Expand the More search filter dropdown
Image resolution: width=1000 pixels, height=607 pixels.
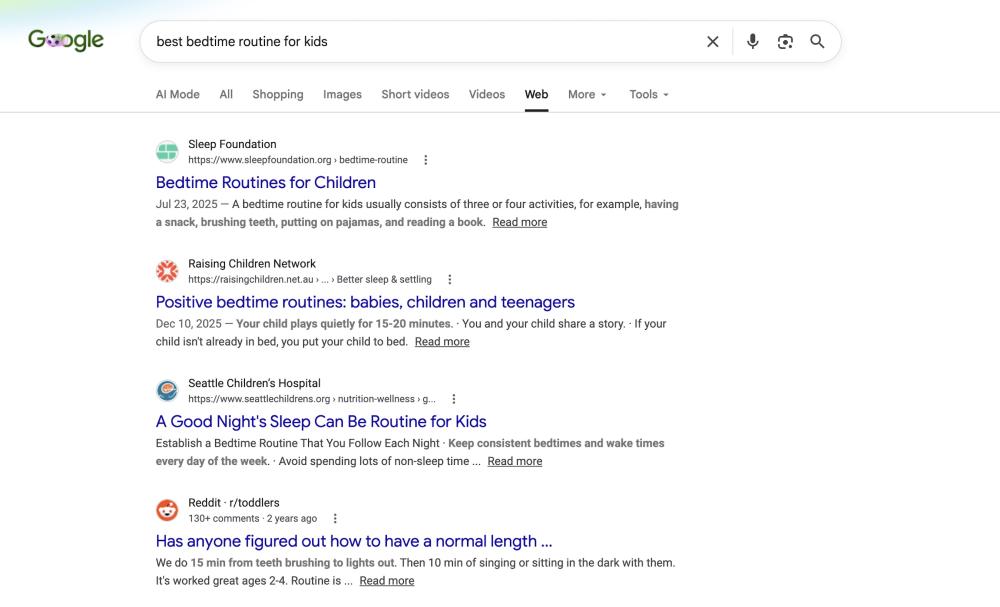[587, 94]
